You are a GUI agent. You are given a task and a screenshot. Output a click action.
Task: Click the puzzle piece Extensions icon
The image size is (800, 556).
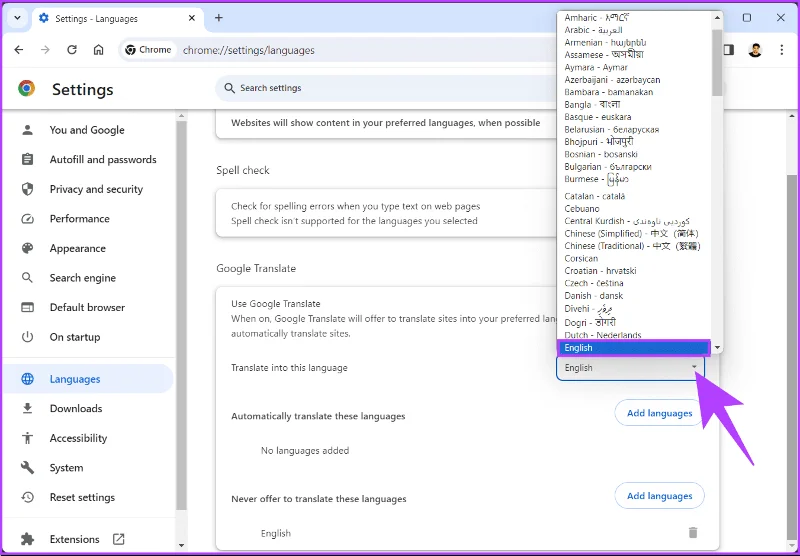pos(28,539)
